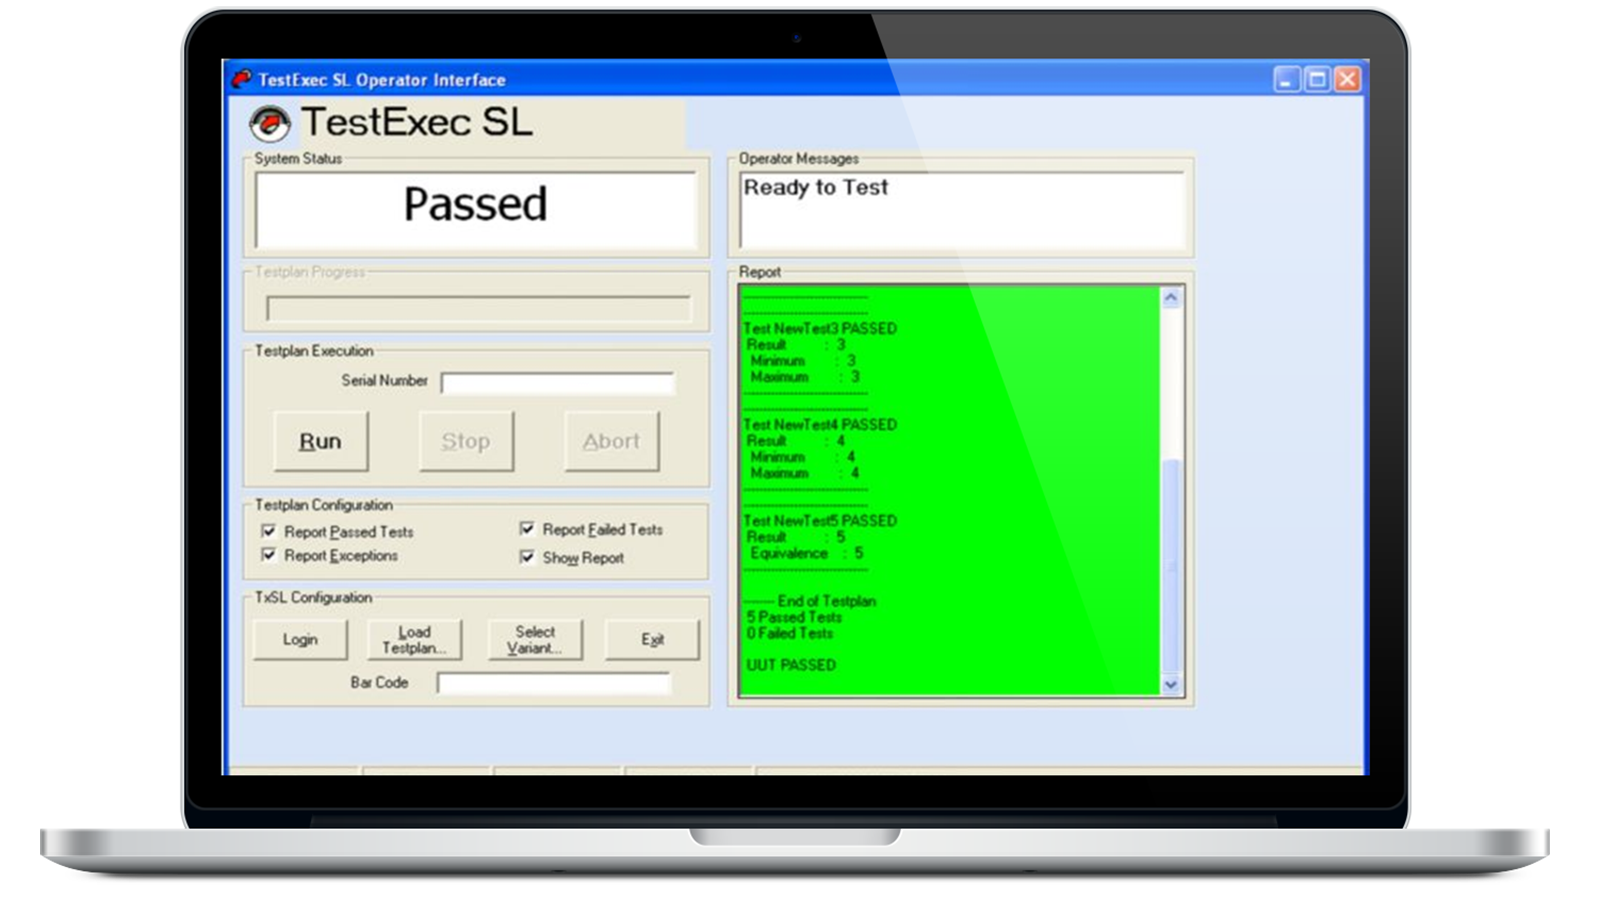Click '0 Failed Tests' report line
The image size is (1600, 900).
pos(789,633)
